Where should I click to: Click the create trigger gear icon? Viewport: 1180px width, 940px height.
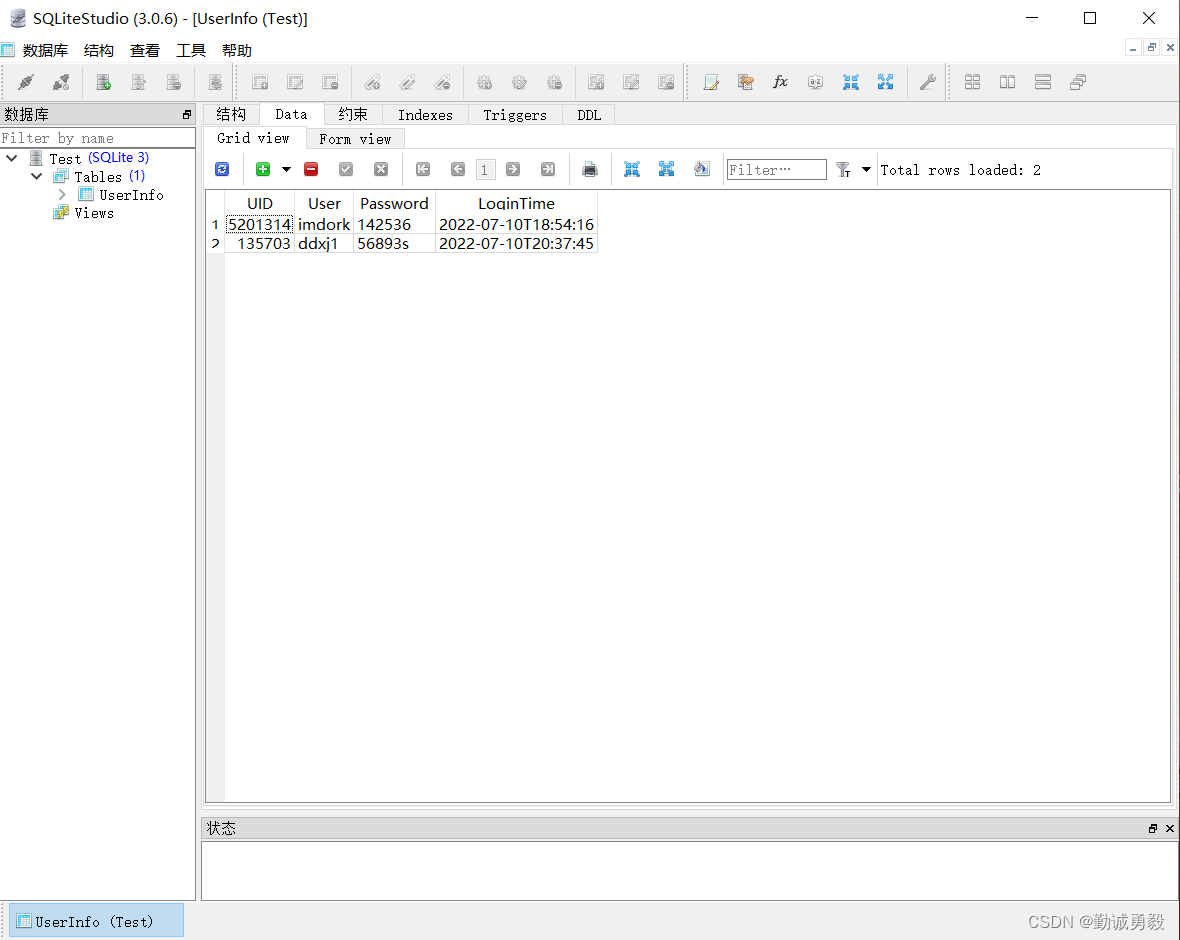485,82
